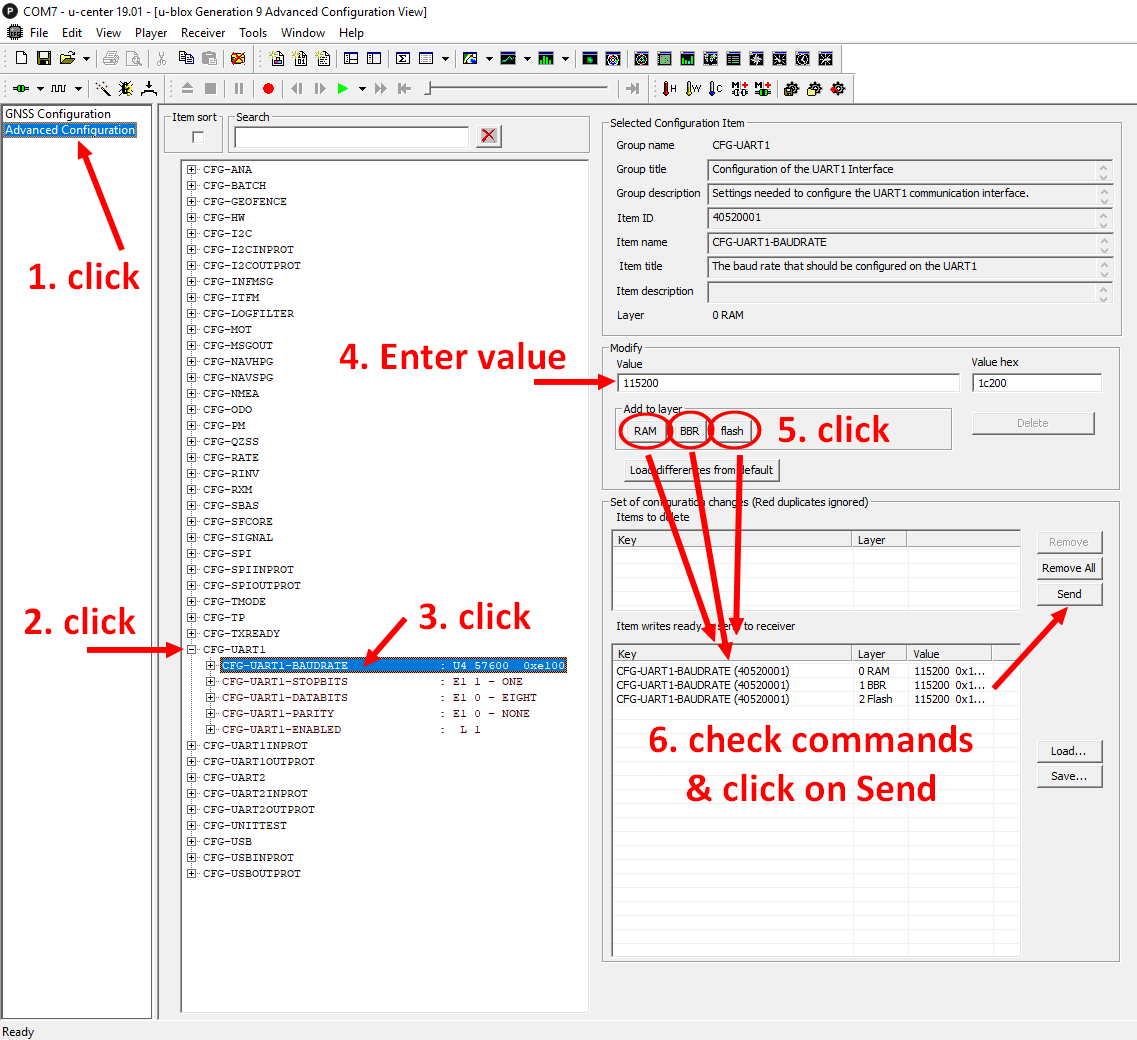Click the BBR layer button
This screenshot has width=1137, height=1040.
coord(689,431)
